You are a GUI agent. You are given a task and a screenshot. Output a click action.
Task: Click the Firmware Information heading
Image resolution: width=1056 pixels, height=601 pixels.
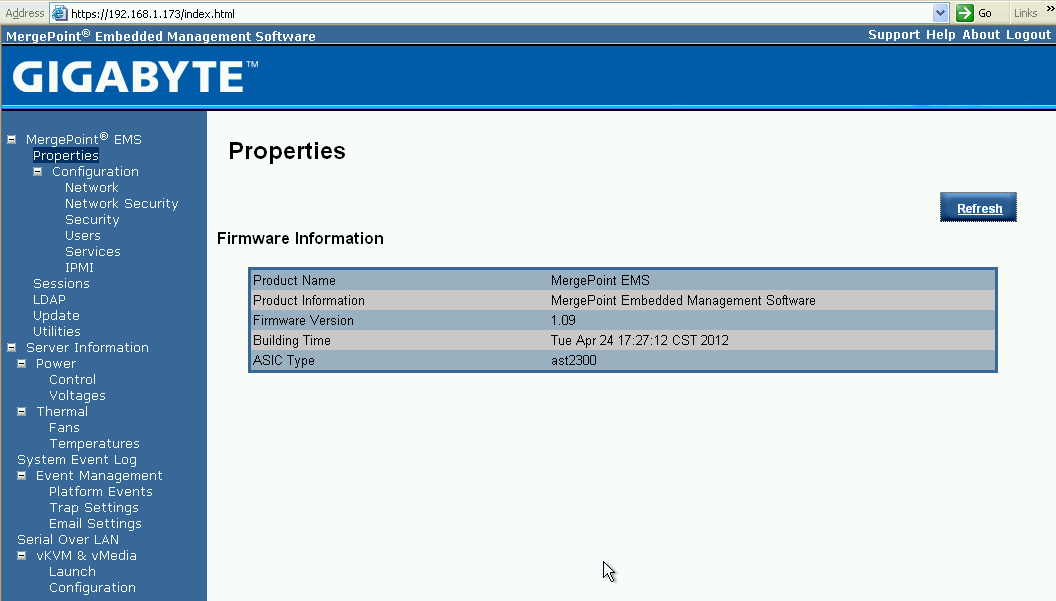tap(300, 239)
